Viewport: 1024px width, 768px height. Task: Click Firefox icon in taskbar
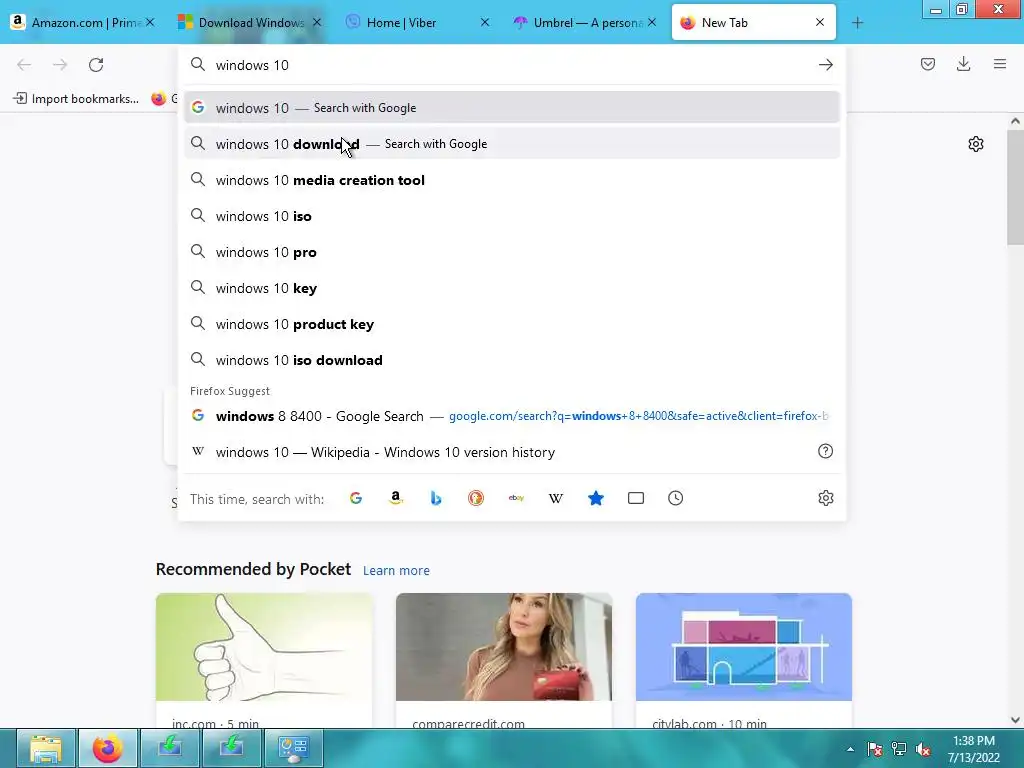pyautogui.click(x=108, y=748)
